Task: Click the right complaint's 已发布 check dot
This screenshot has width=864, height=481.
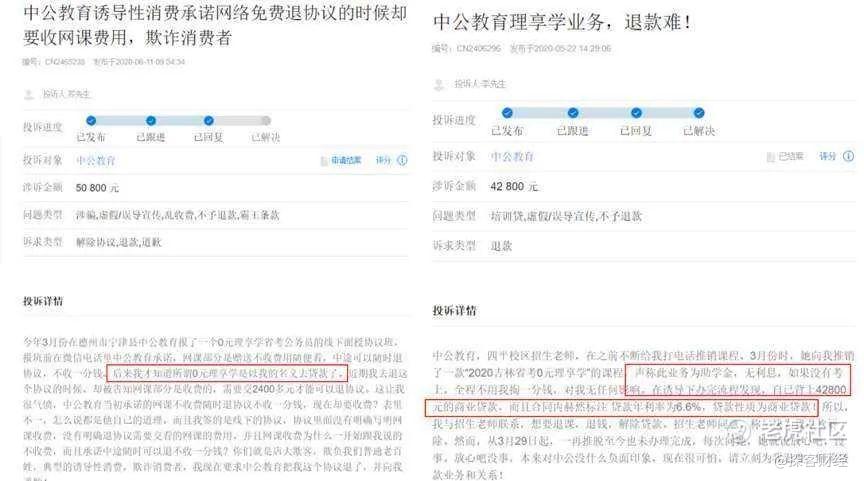Action: [x=507, y=113]
